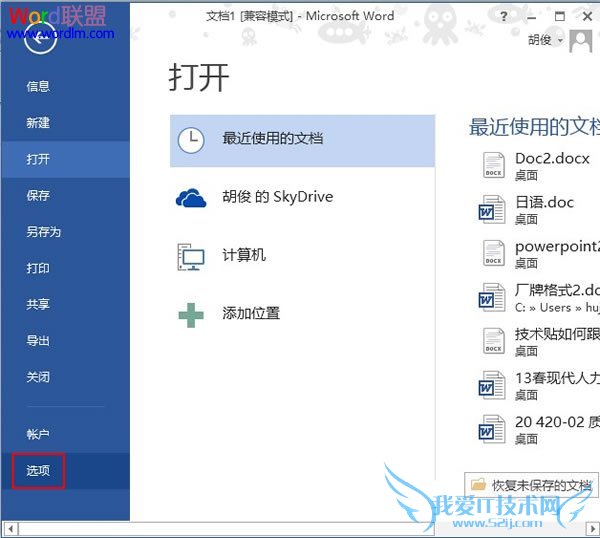Open the 帐户 page
Viewport: 600px width, 538px height.
(x=38, y=434)
